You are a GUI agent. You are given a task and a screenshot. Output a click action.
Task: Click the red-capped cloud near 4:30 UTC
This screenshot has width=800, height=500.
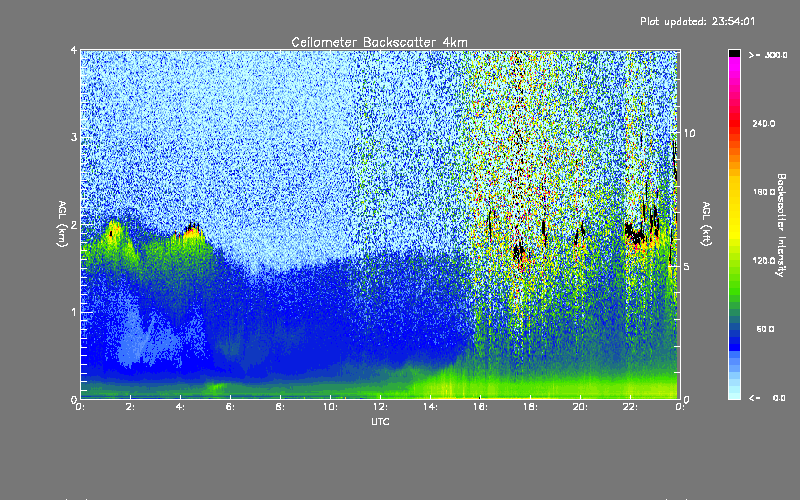(x=191, y=231)
